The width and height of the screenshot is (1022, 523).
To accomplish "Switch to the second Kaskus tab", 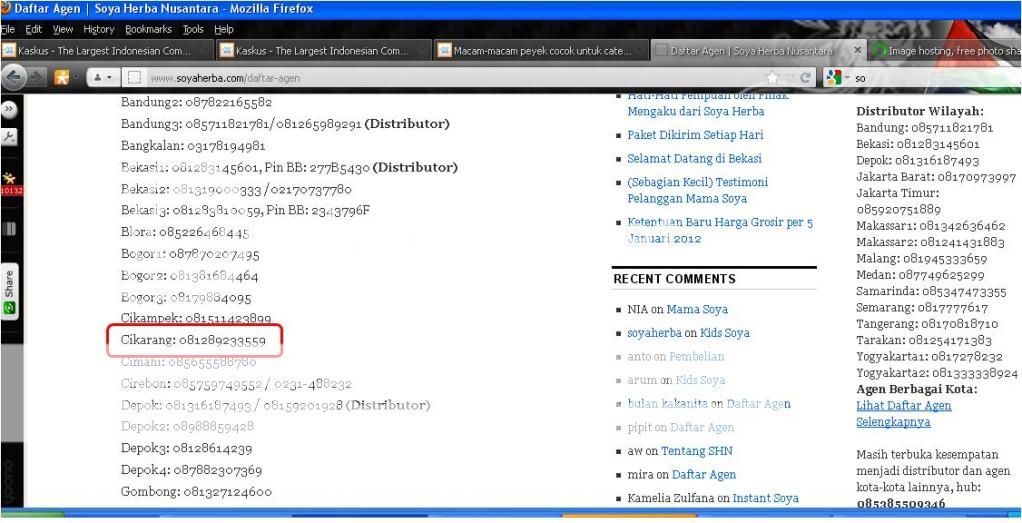I will tap(324, 50).
